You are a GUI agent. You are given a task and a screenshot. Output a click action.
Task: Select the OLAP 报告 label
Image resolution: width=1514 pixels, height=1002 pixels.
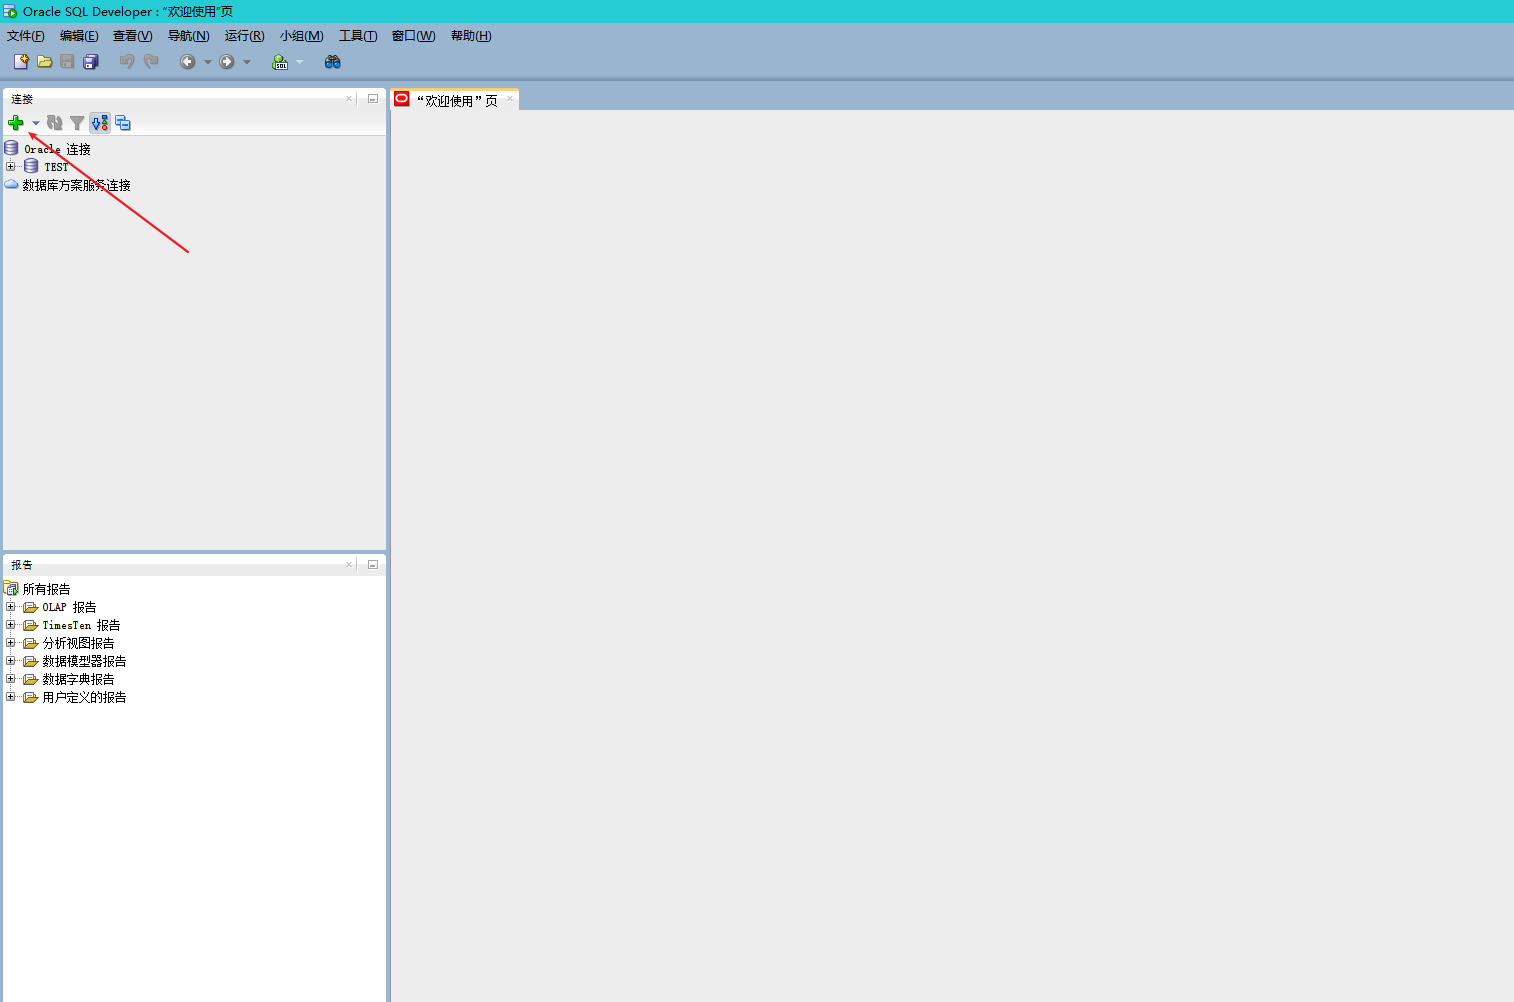click(x=69, y=607)
